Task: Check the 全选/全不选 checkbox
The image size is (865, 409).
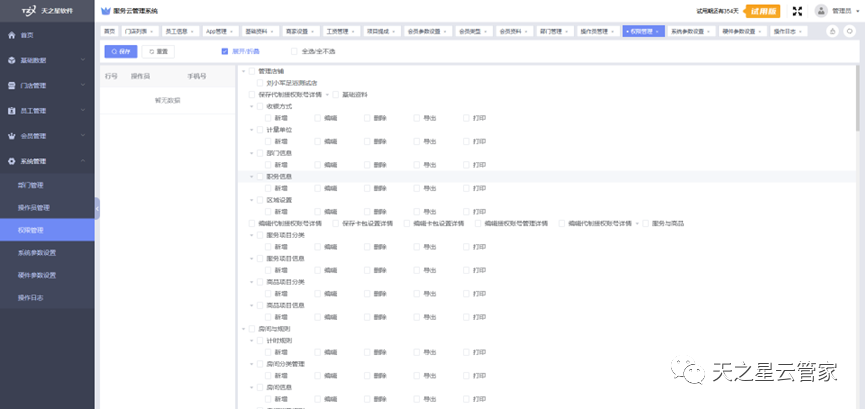Action: point(294,51)
